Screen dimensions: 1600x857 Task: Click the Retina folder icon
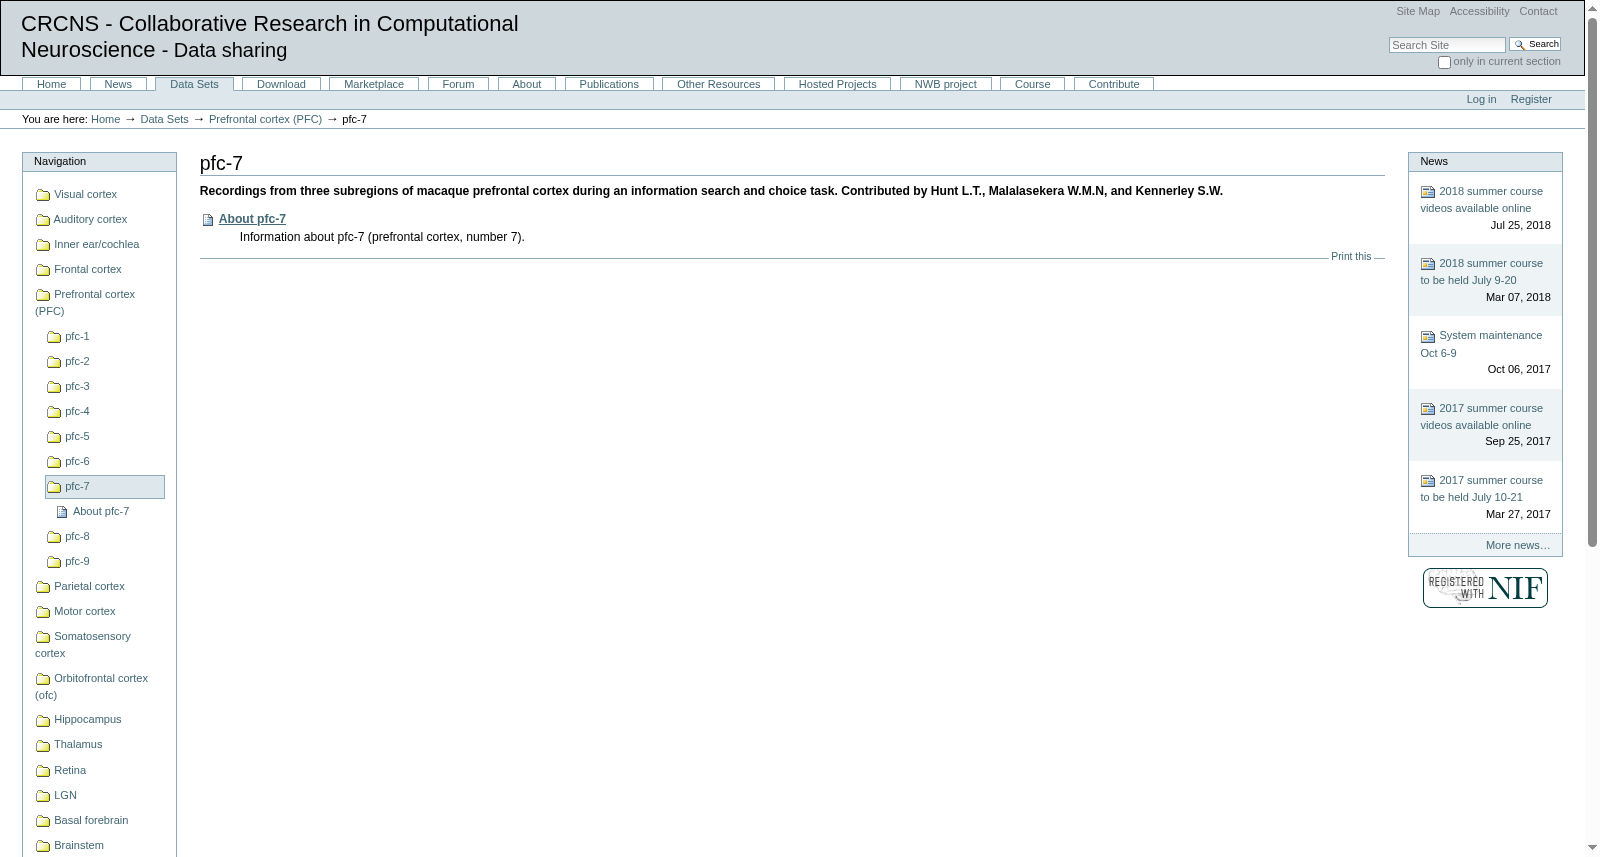pos(43,771)
